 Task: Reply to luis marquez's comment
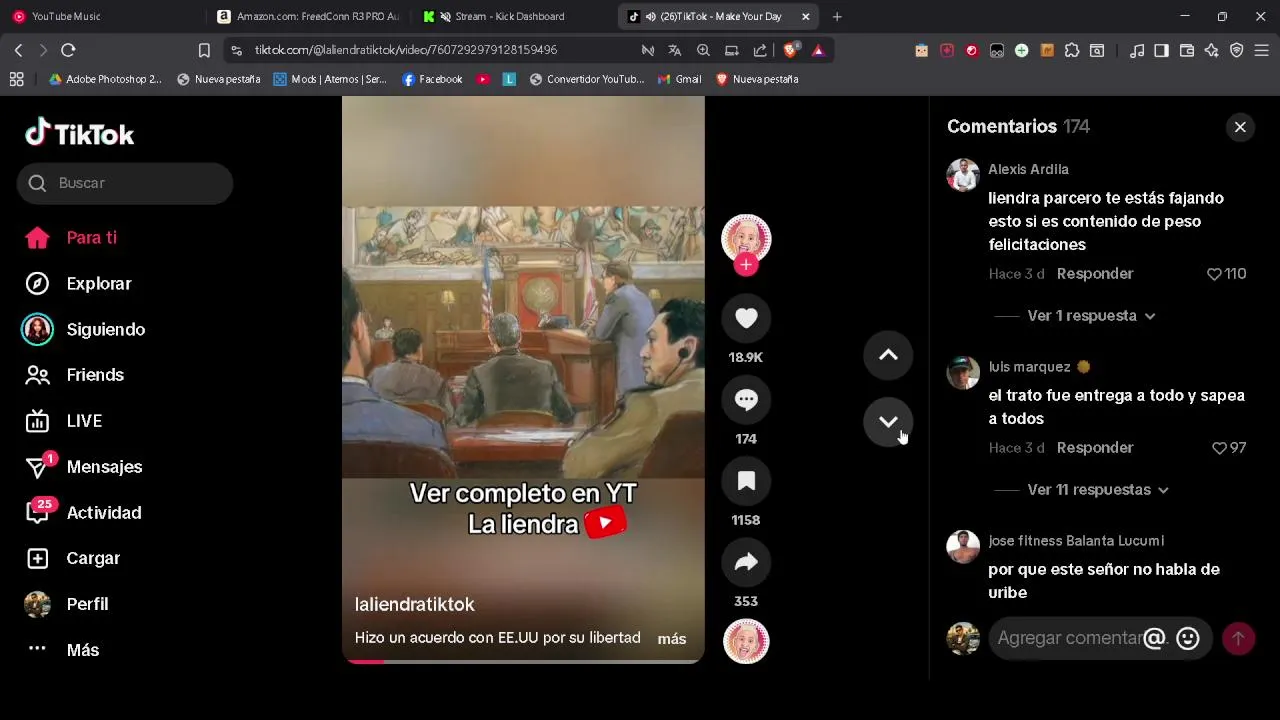[1095, 448]
